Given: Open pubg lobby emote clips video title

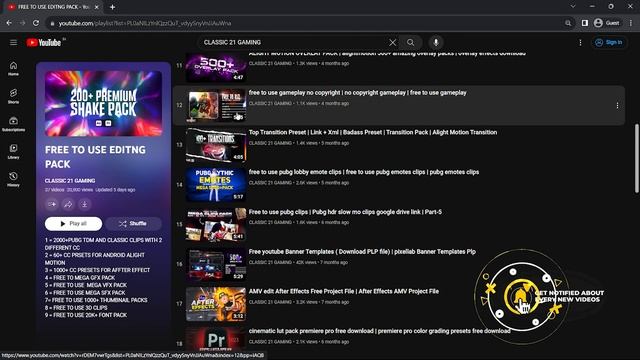Looking at the screenshot, I should pos(364,172).
